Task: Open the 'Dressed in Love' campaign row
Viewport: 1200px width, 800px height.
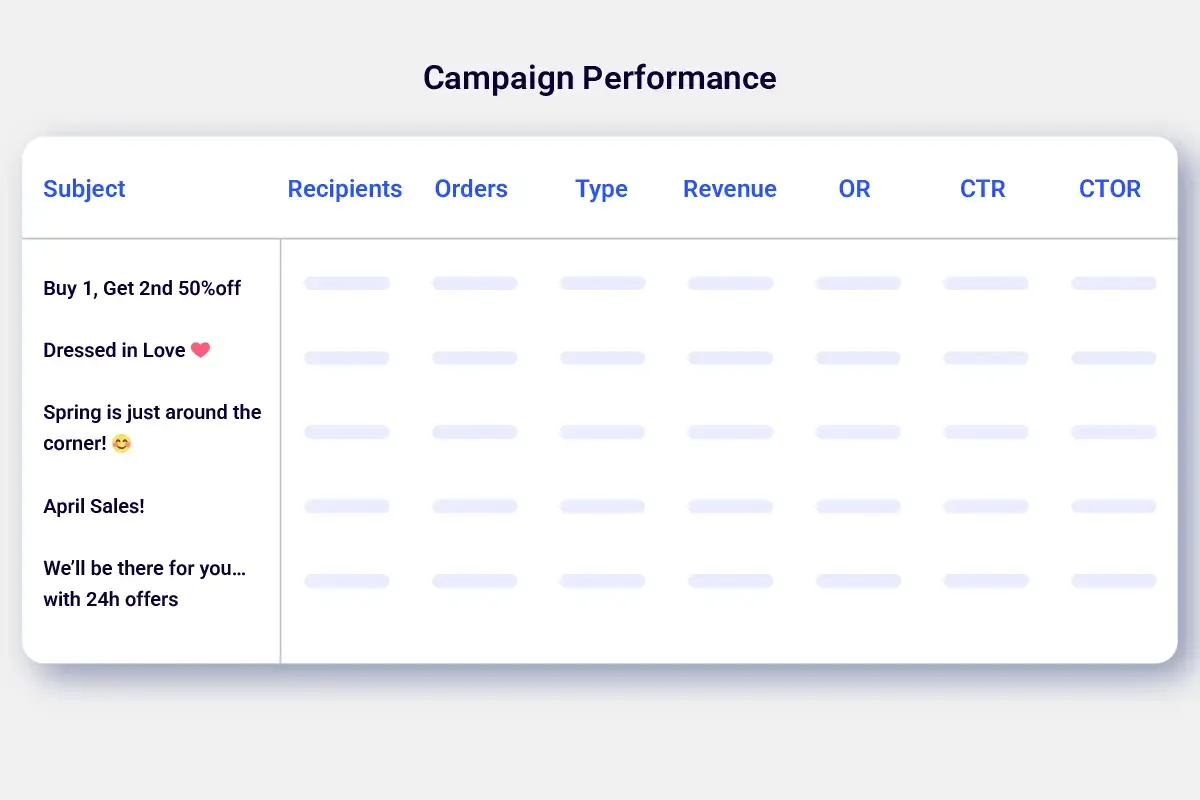Action: (x=127, y=351)
